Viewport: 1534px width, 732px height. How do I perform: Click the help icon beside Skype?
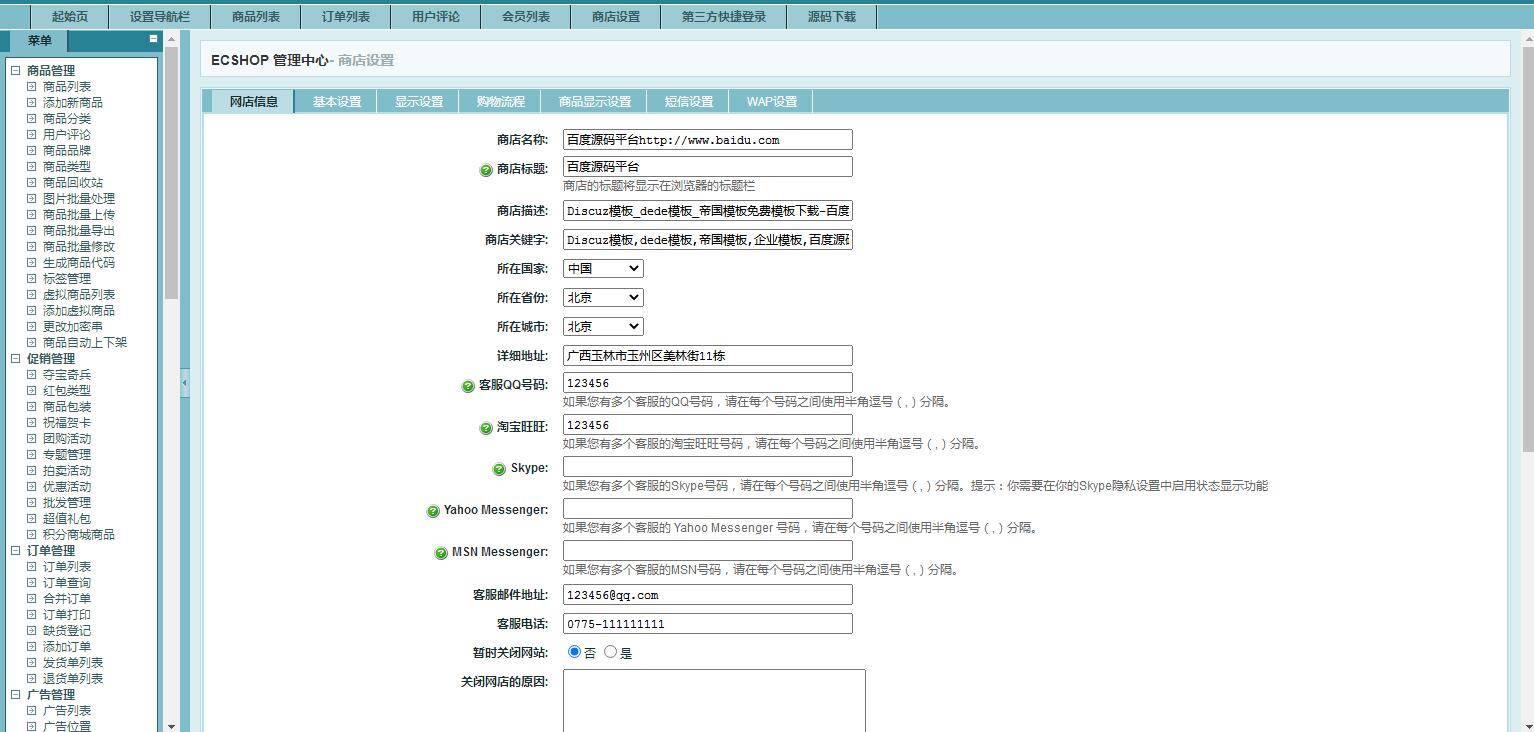(x=499, y=468)
